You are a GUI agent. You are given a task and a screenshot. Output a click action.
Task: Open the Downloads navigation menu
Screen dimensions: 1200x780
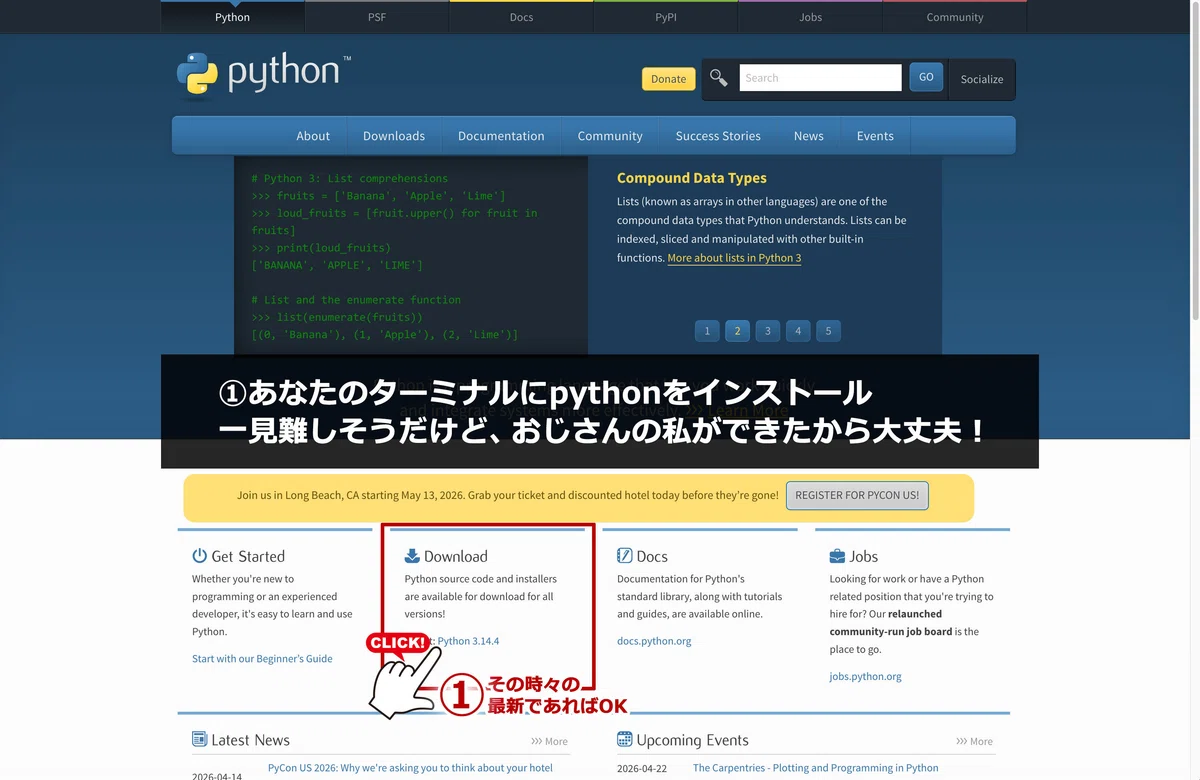pyautogui.click(x=394, y=136)
